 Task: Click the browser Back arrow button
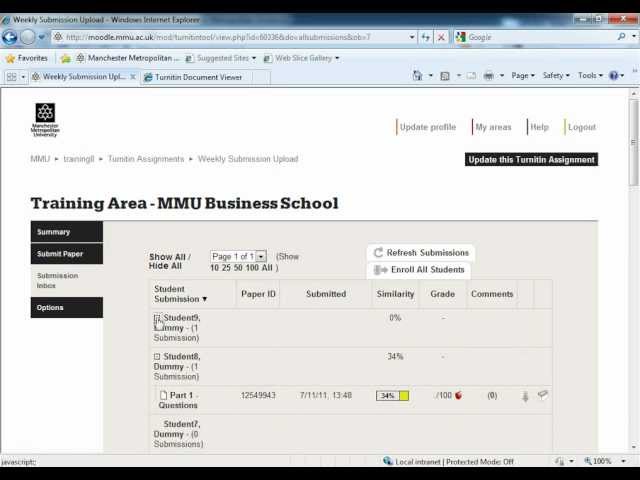tap(10, 37)
